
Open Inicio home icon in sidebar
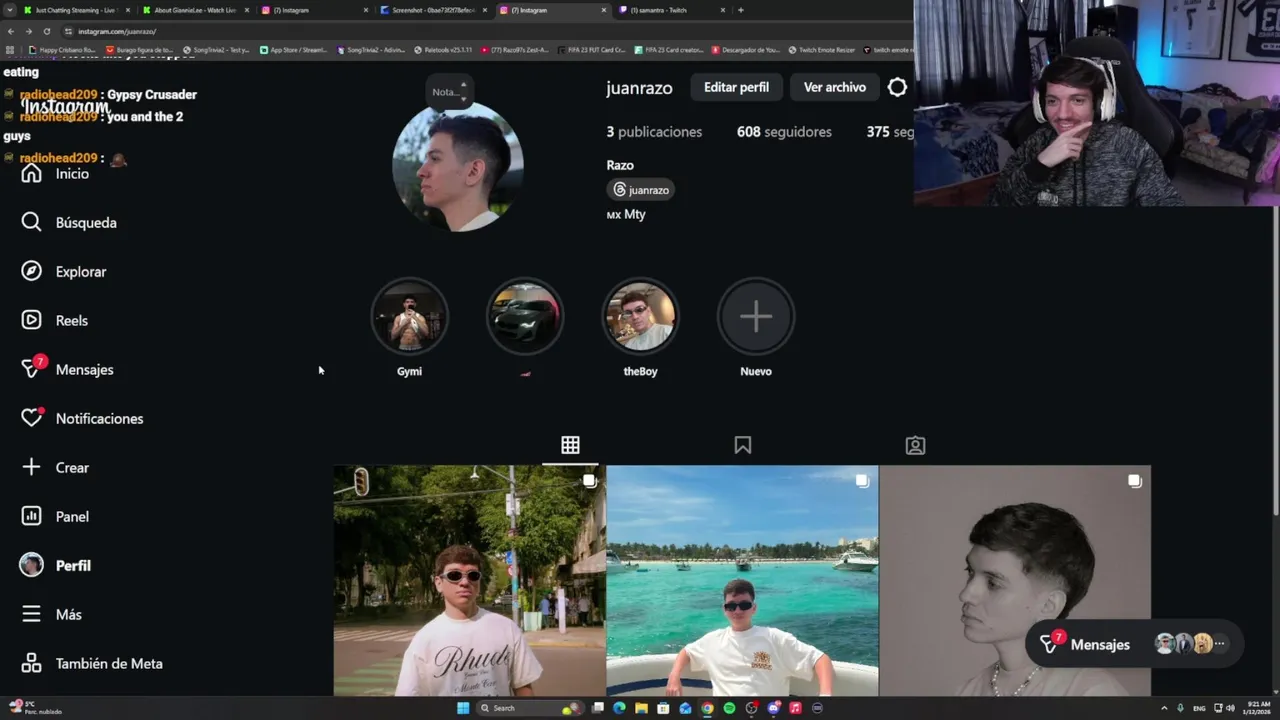[31, 174]
